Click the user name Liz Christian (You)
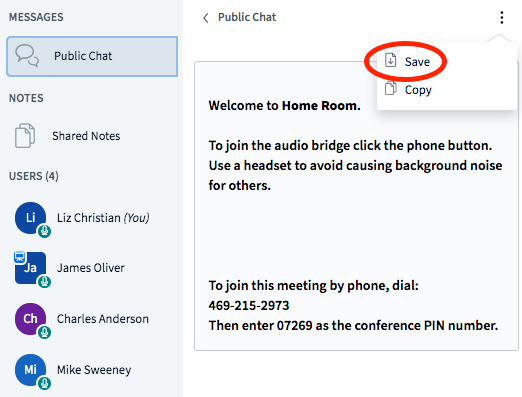 pos(103,218)
